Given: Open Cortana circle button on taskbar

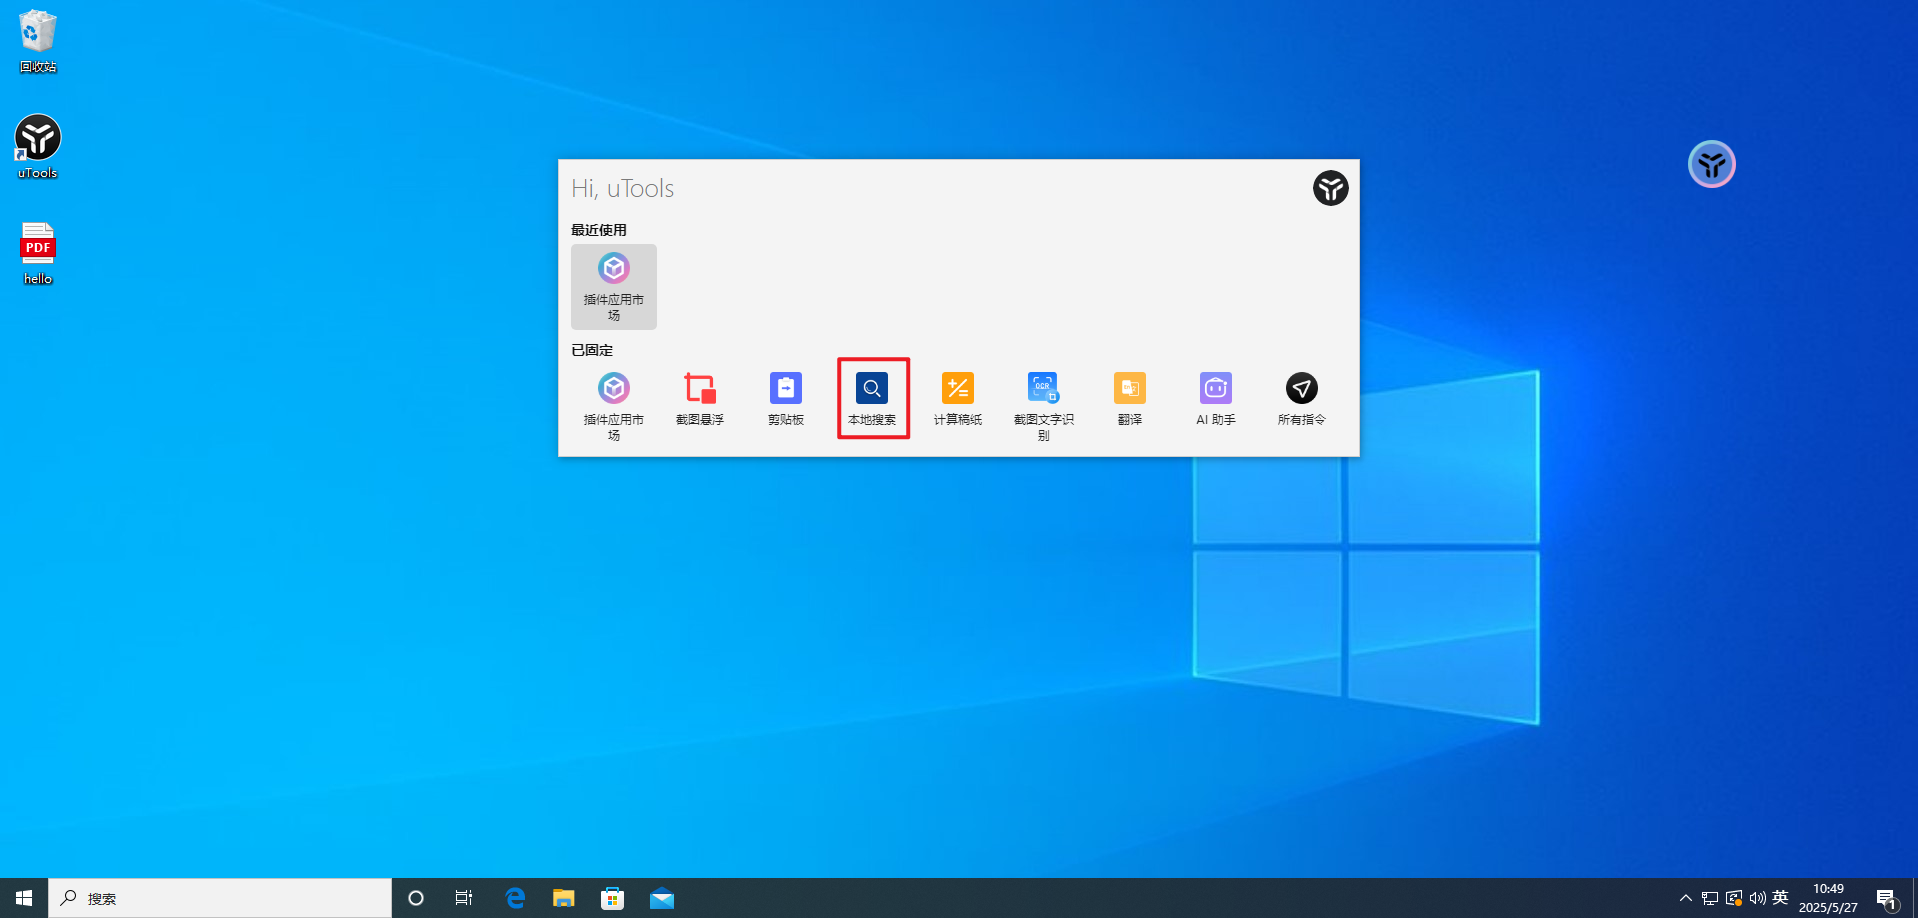Looking at the screenshot, I should pyautogui.click(x=416, y=898).
